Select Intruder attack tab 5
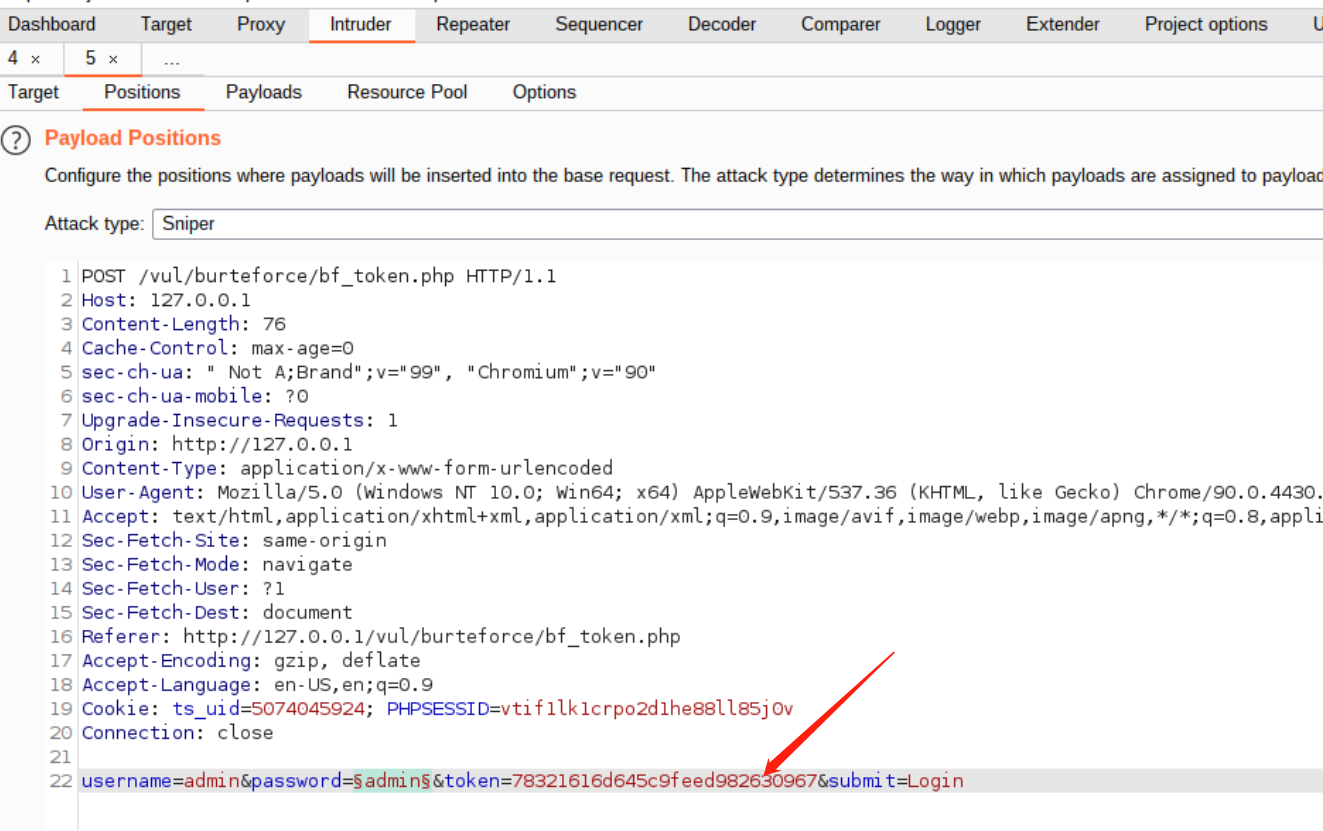Screen dimensions: 1323x831 [90, 59]
